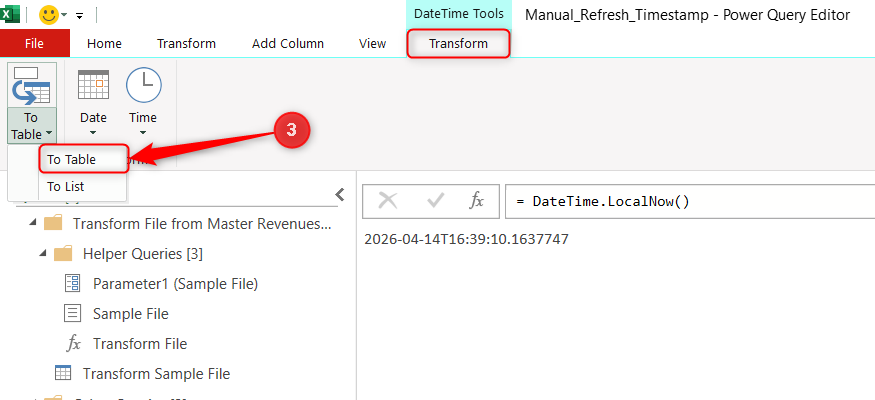Click the Sample File list icon
This screenshot has width=875, height=400.
(73, 314)
